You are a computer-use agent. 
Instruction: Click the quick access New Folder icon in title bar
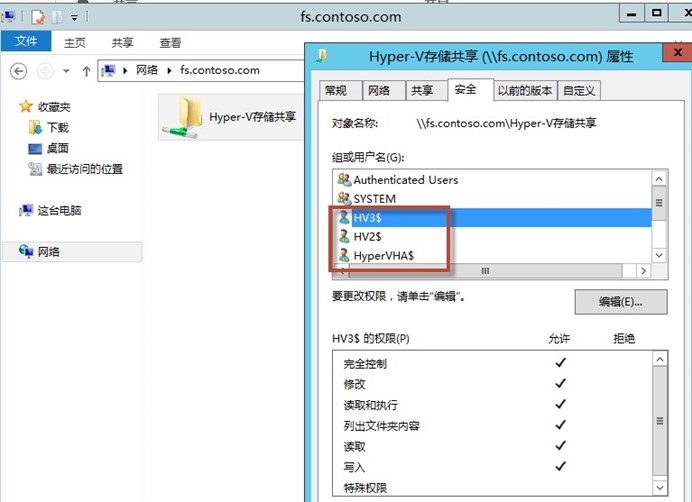tap(57, 17)
